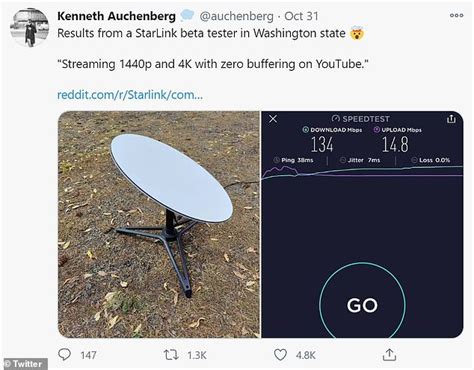Viewport: 474px width, 370px height.
Task: Click the Speedtest logo title
Action: pyautogui.click(x=361, y=119)
